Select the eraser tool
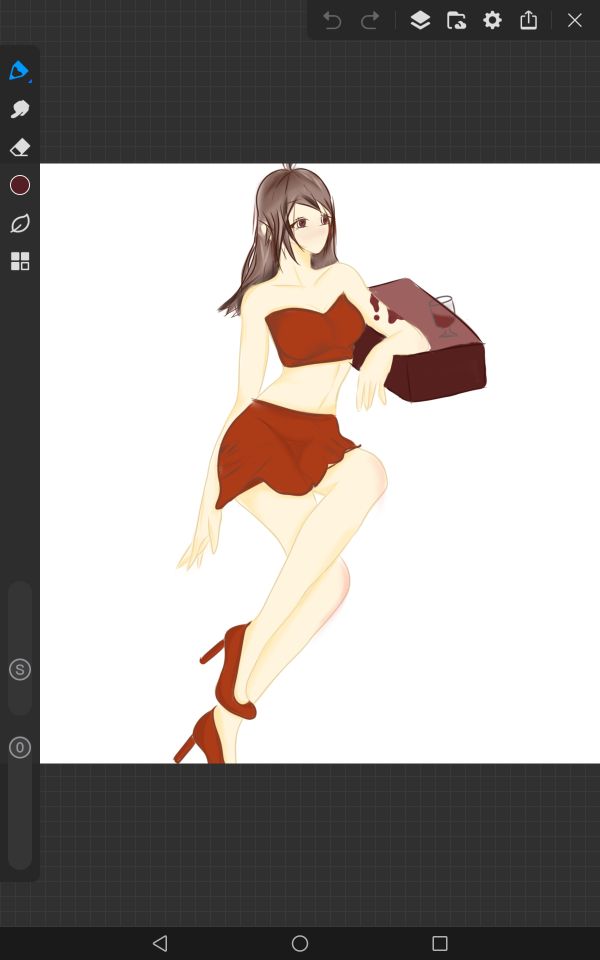 pos(20,147)
